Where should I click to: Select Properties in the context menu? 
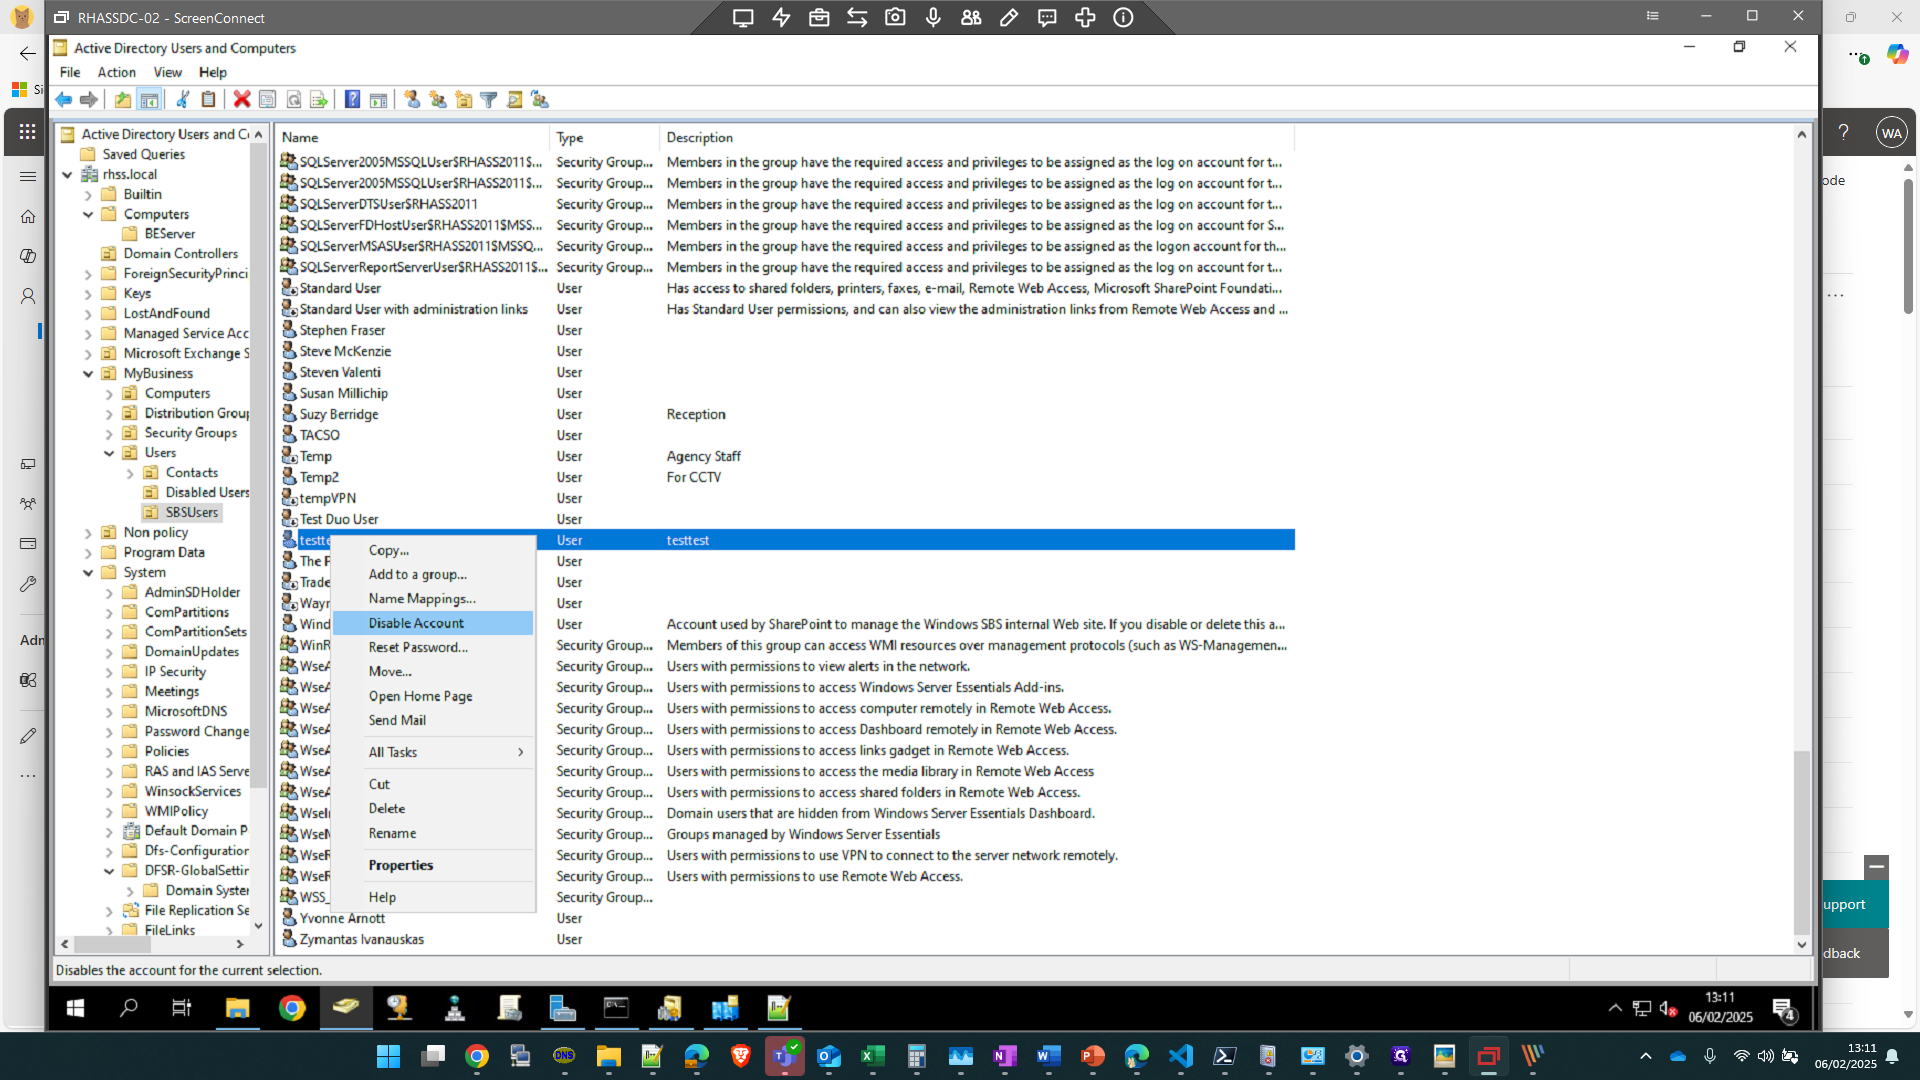click(x=433, y=865)
